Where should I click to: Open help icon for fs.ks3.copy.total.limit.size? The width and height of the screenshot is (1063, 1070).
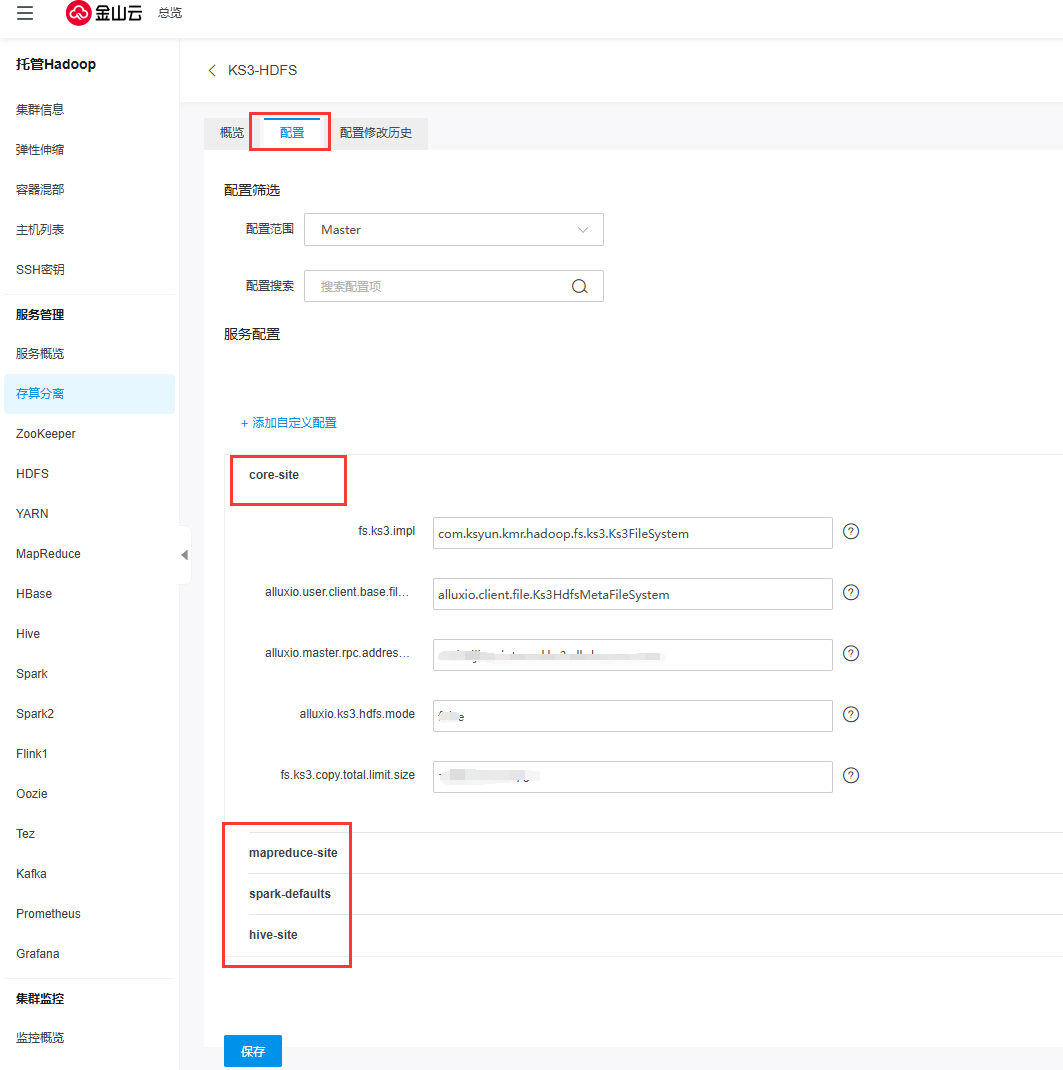(851, 776)
